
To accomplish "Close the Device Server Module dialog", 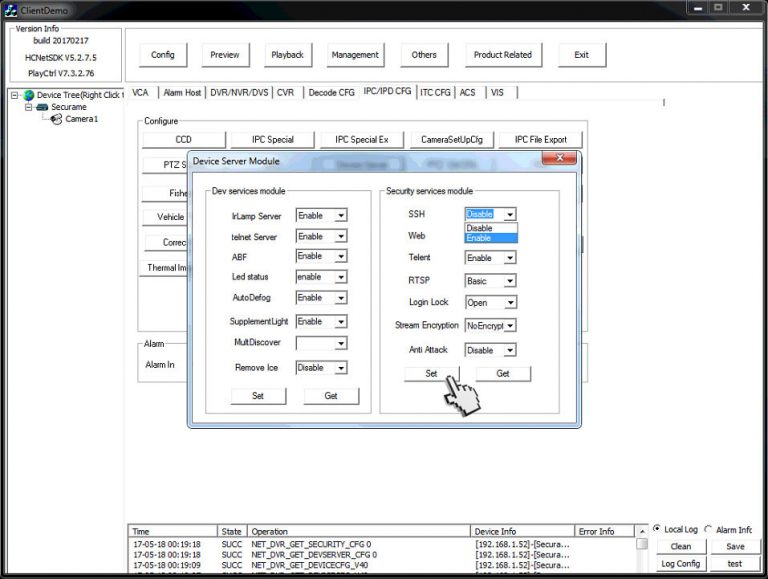I will pyautogui.click(x=559, y=158).
